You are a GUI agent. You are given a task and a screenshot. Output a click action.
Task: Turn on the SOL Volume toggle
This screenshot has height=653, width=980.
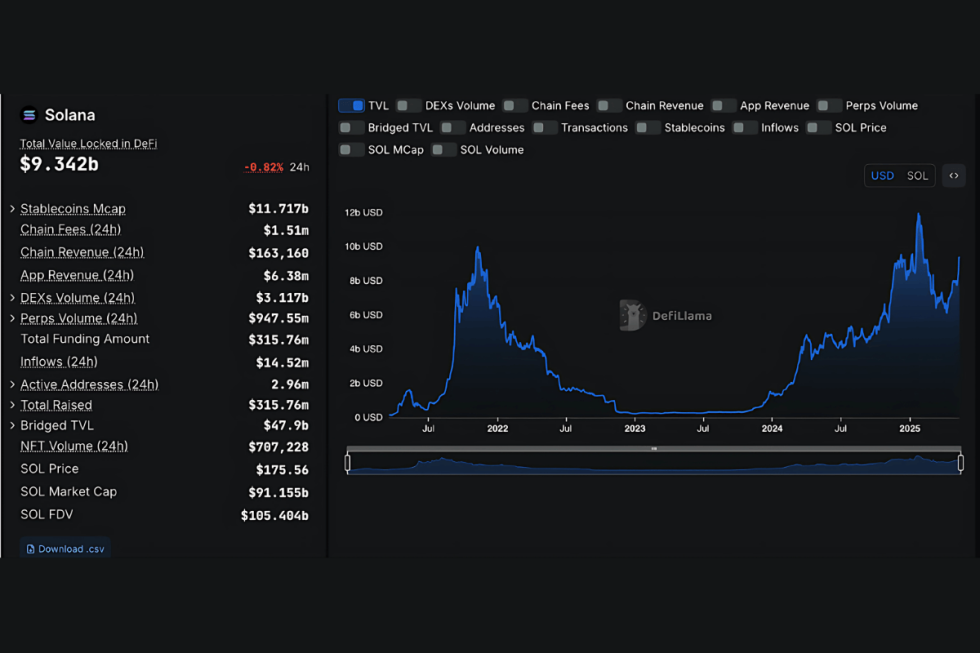tap(444, 149)
